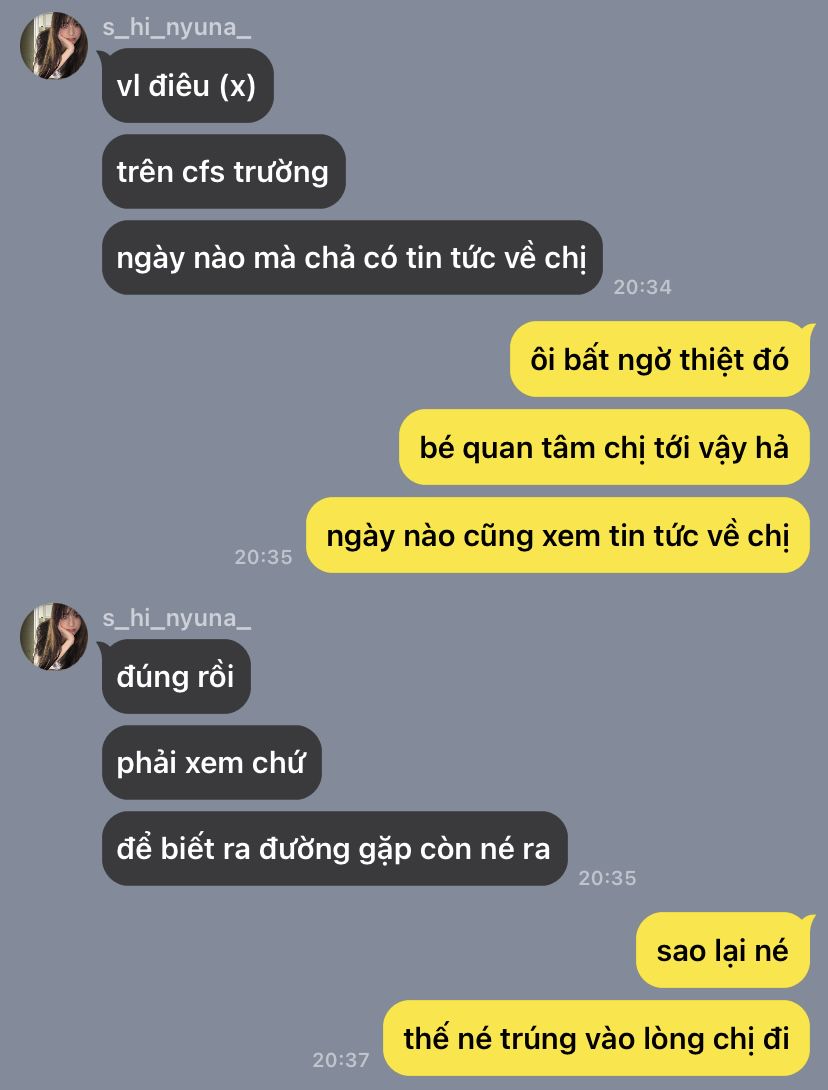Click the 20:35 timestamp beside yellow bubble
This screenshot has height=1090, width=828.
pyautogui.click(x=263, y=557)
